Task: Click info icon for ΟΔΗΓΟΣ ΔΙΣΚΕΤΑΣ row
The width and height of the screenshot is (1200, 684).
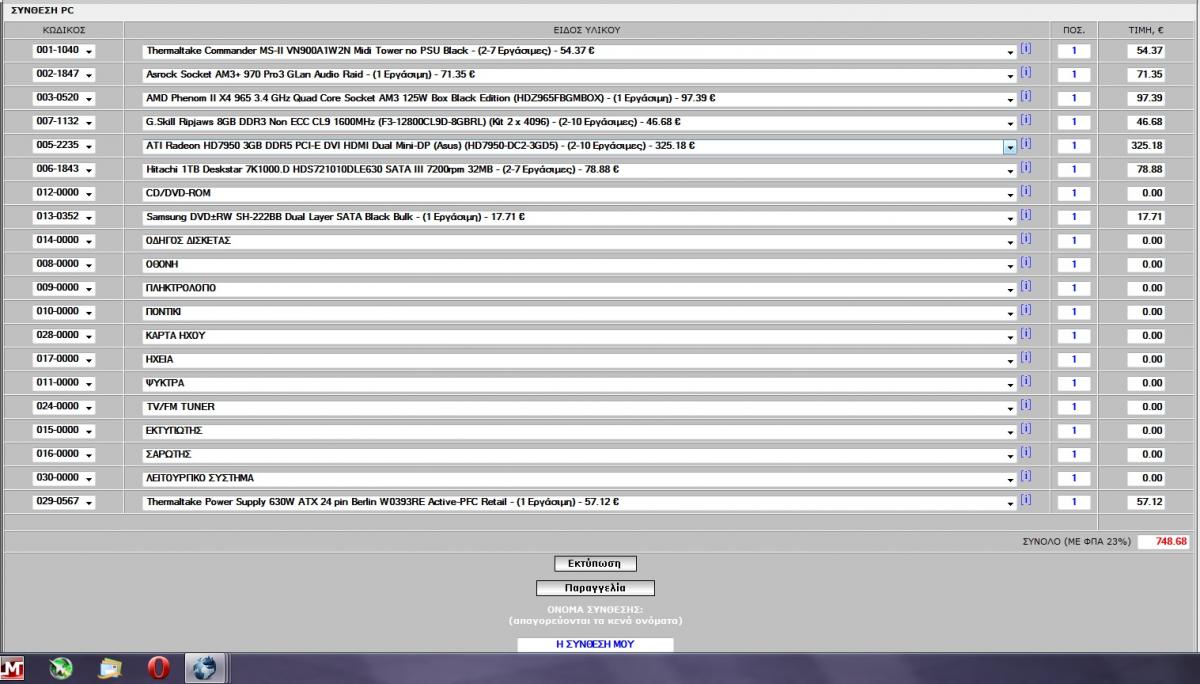Action: [1025, 239]
